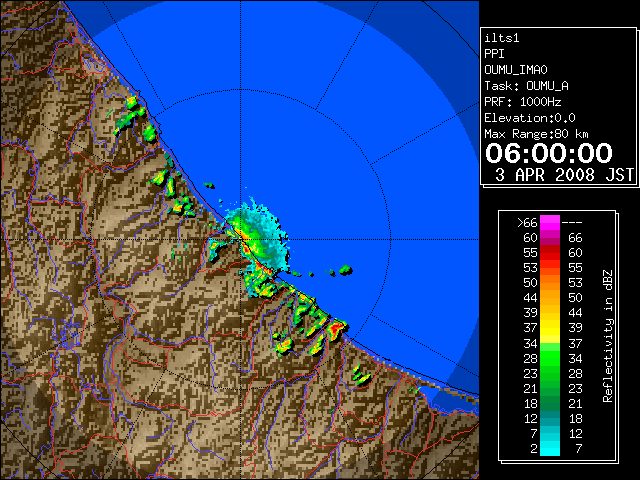Click the small green offshore echo east of the coastal storm
The image size is (640, 480).
[345, 269]
